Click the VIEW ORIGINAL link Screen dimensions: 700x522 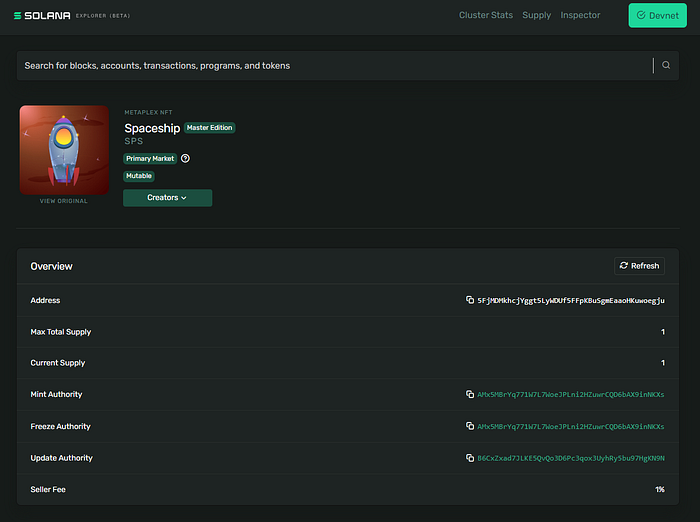[63, 201]
